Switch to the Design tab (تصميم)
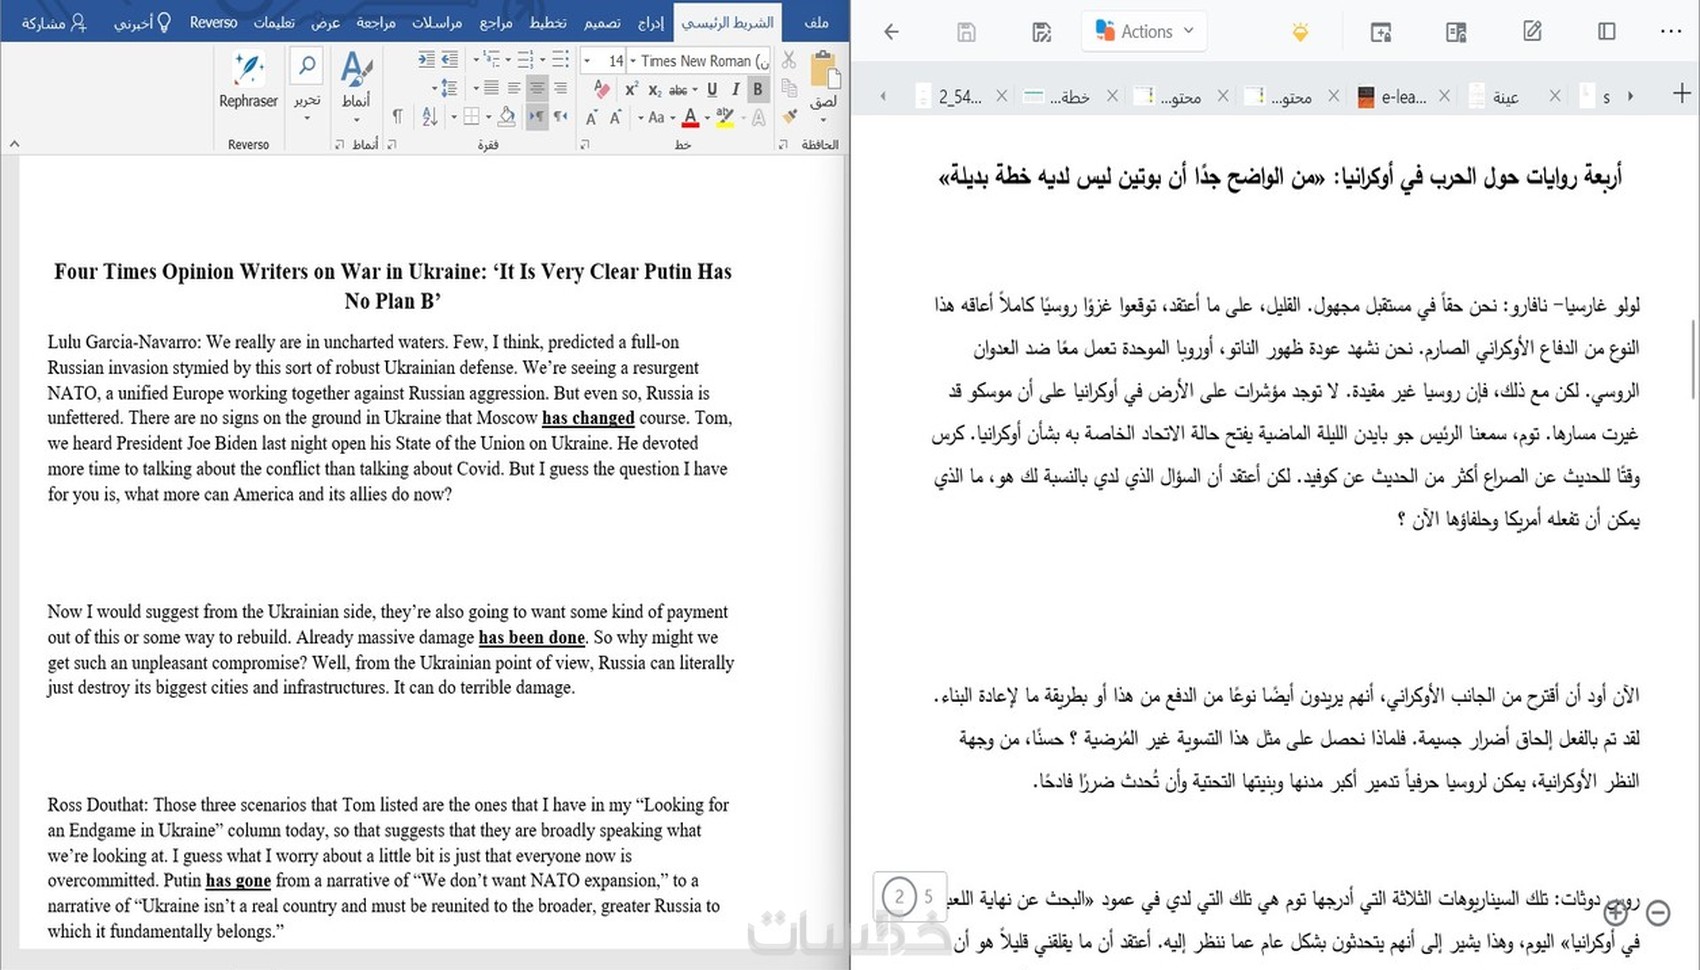This screenshot has height=970, width=1700. 601,22
